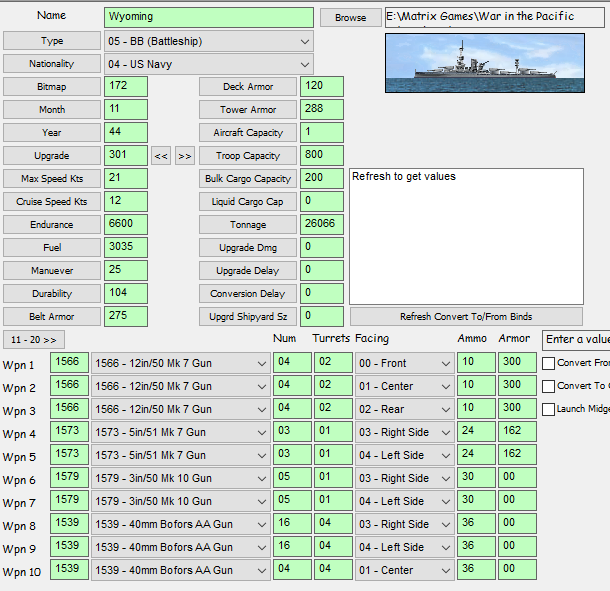610x591 pixels.
Task: Click the Wyoming battleship image thumbnail
Action: (485, 63)
